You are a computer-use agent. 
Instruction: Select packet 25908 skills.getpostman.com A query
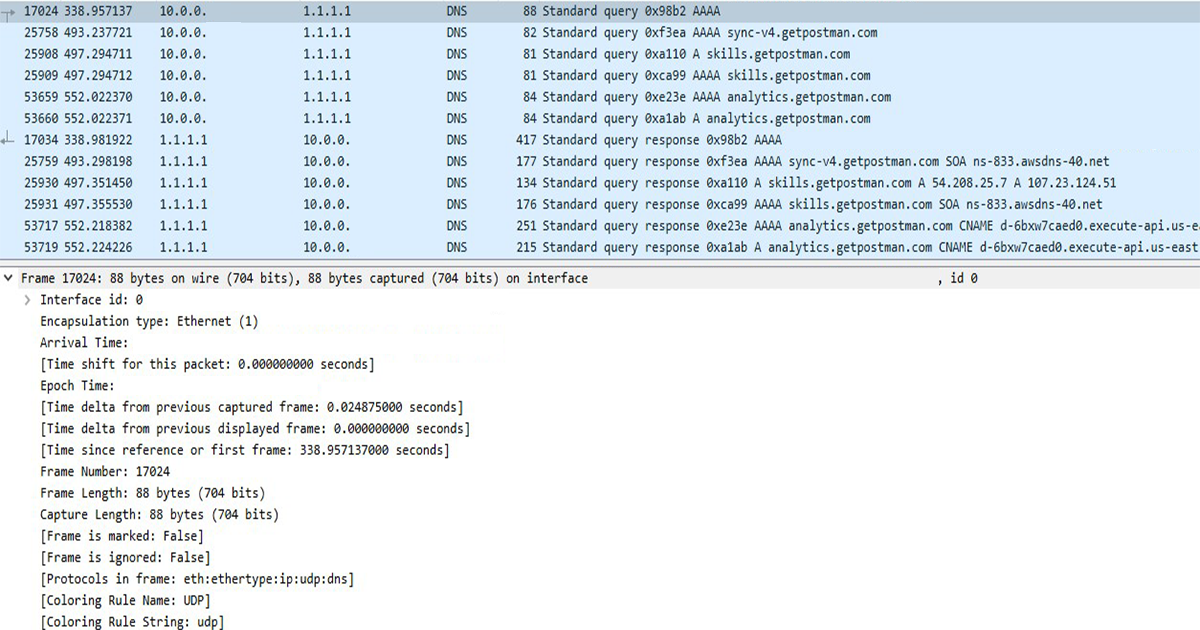click(x=600, y=54)
